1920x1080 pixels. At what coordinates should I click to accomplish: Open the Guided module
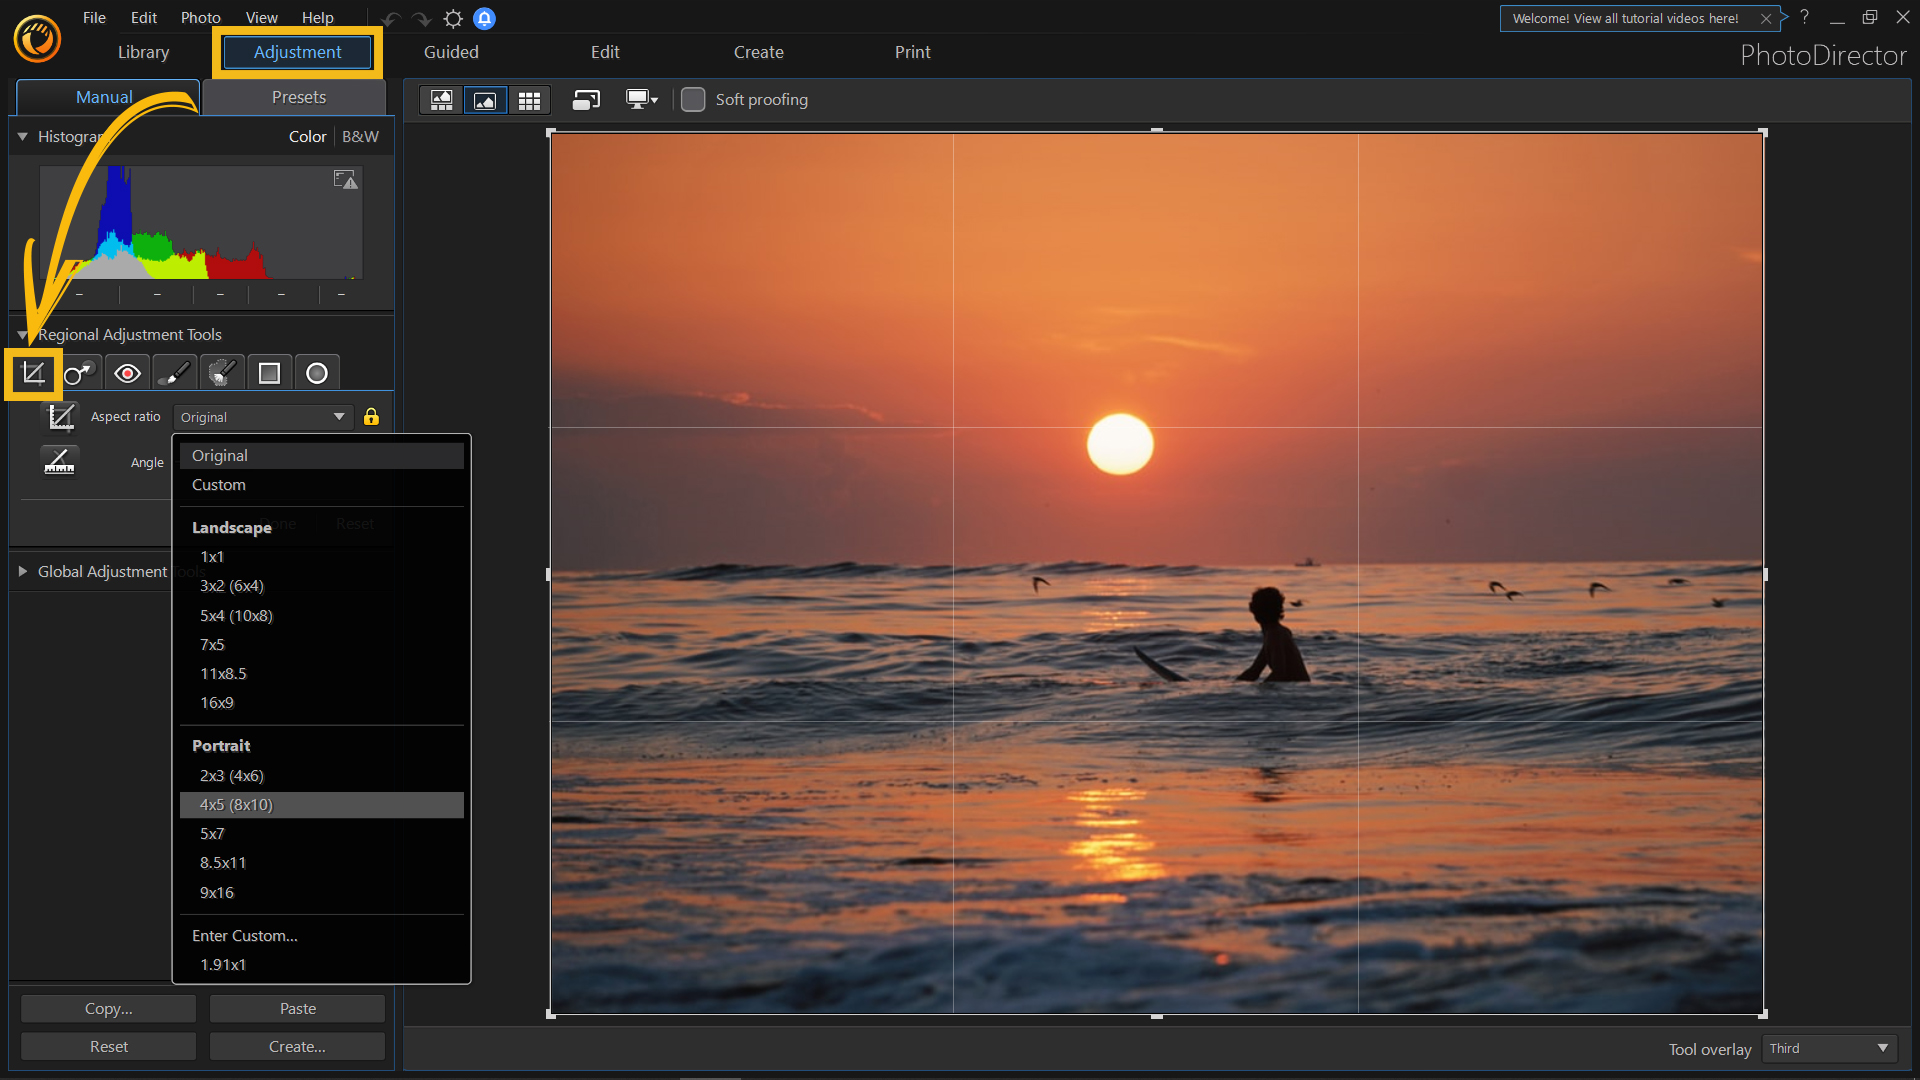click(x=451, y=52)
